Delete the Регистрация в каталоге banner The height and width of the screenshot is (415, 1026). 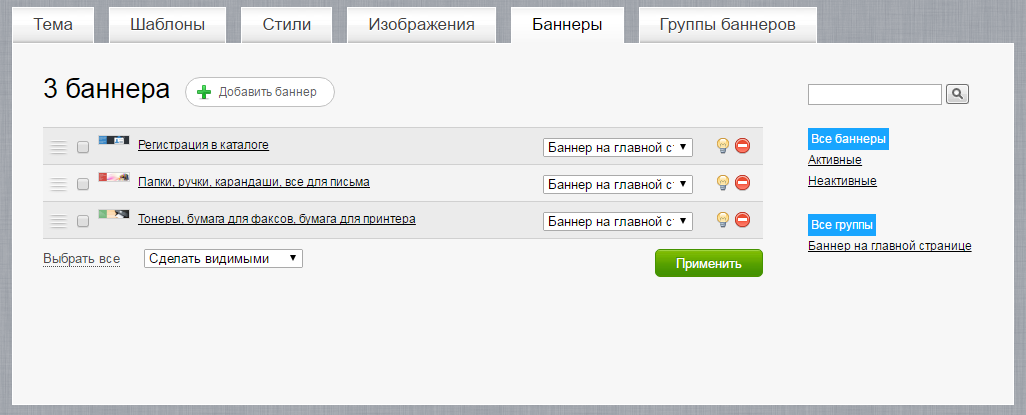pyautogui.click(x=742, y=146)
